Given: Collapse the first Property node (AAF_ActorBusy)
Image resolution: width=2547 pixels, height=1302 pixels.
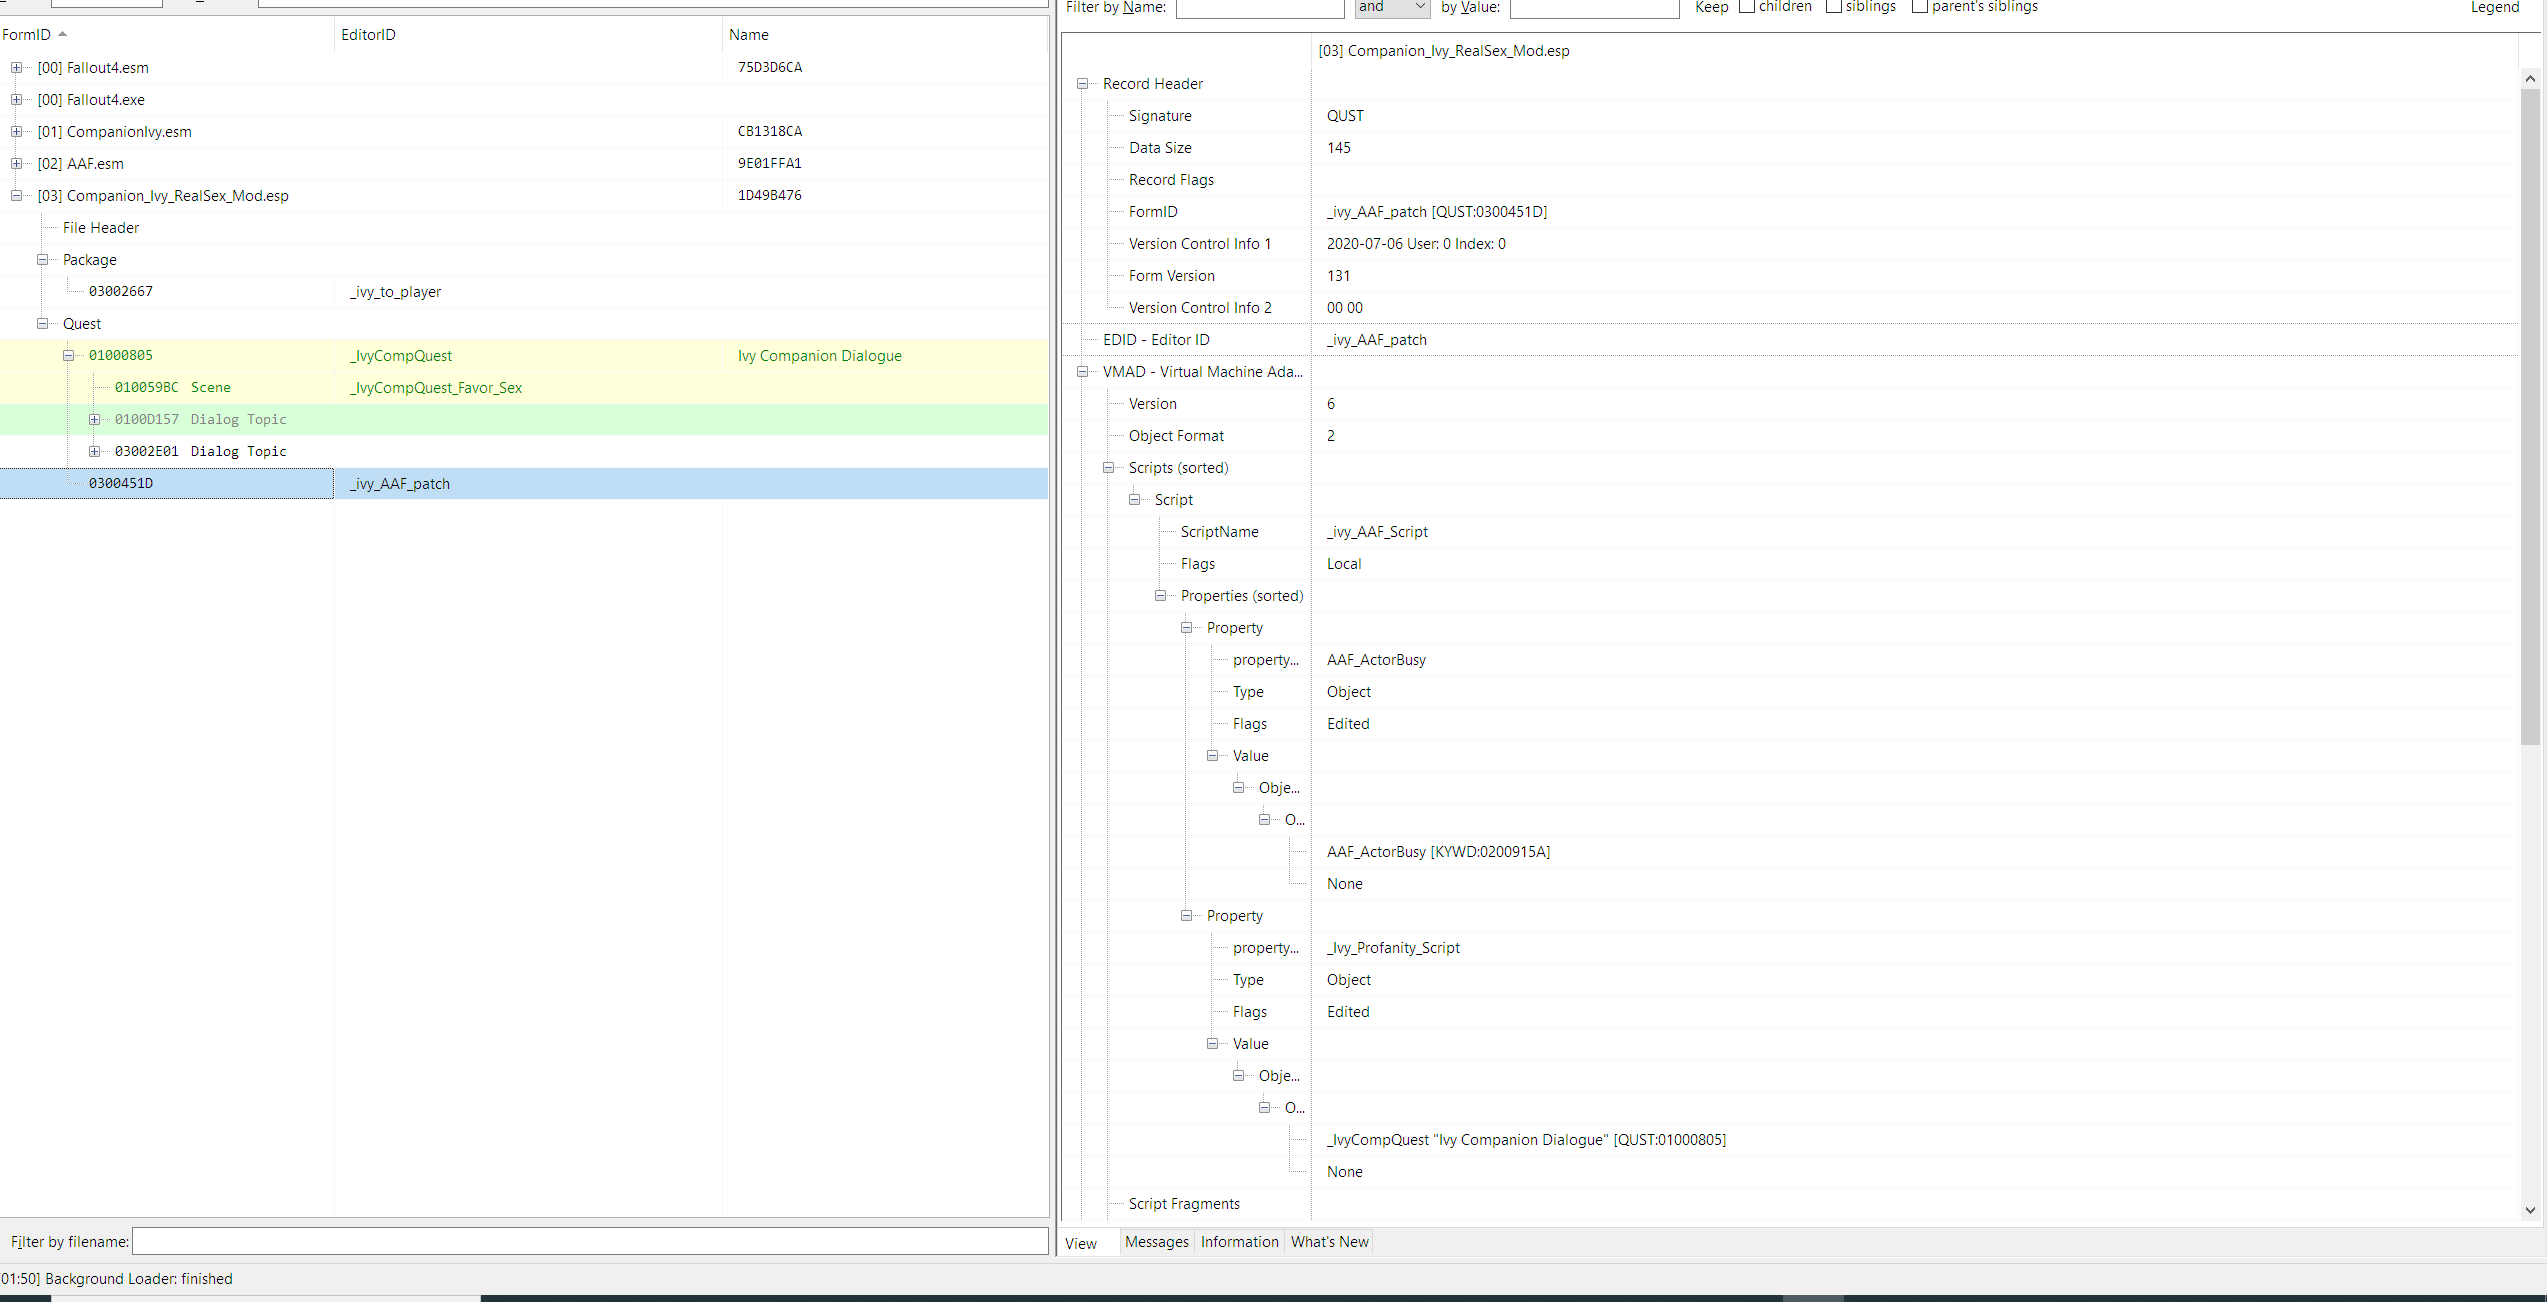Looking at the screenshot, I should tap(1186, 628).
